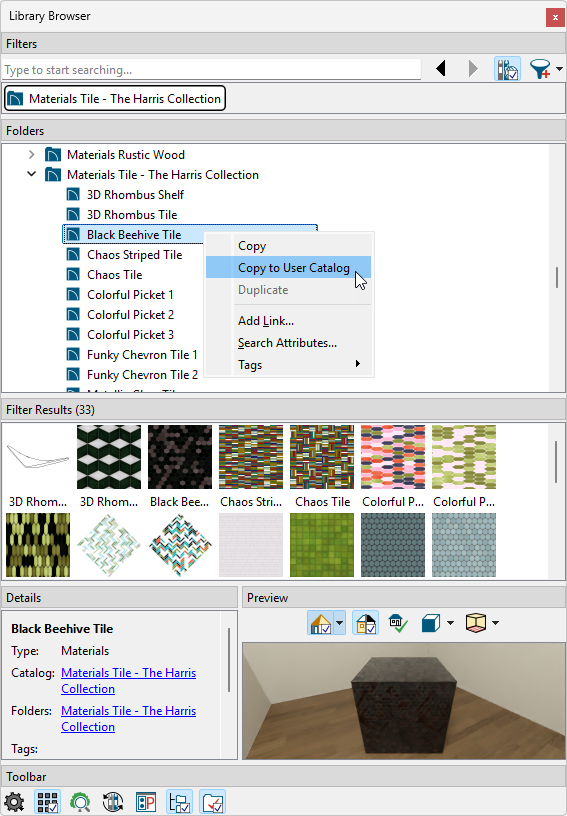Select Colorful Picket 1 in the tree
This screenshot has height=816, width=567.
pyautogui.click(x=130, y=295)
